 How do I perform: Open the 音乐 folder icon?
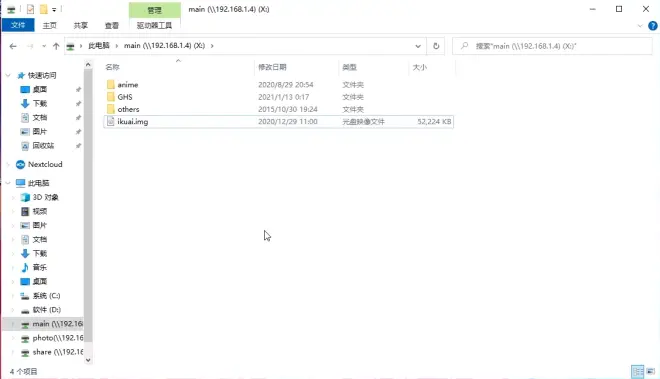25,267
